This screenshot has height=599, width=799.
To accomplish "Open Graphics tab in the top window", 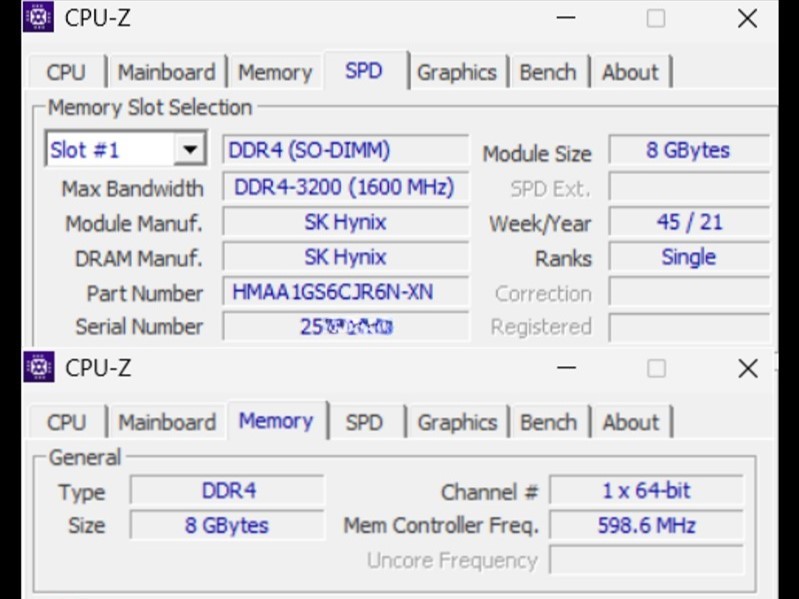I will point(457,72).
